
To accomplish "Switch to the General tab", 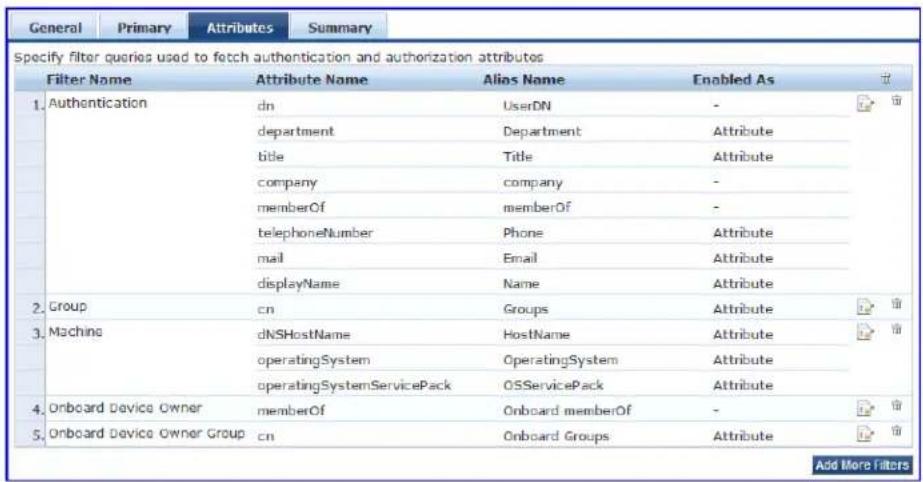I will (x=55, y=28).
